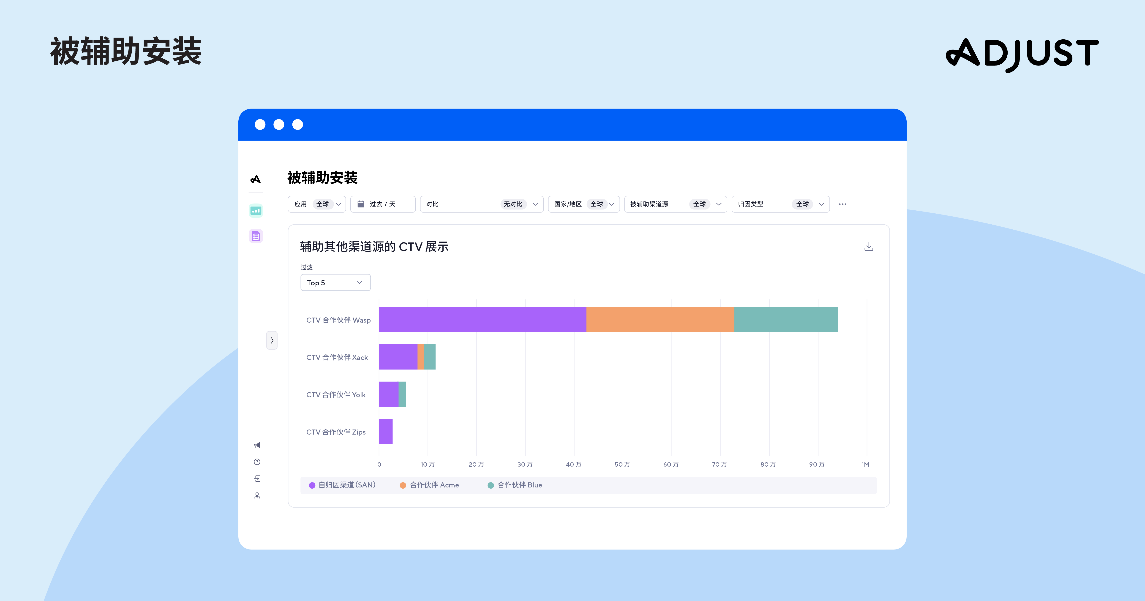The height and width of the screenshot is (601, 1145).
Task: Open the green chart dashboard sidebar icon
Action: (x=256, y=210)
